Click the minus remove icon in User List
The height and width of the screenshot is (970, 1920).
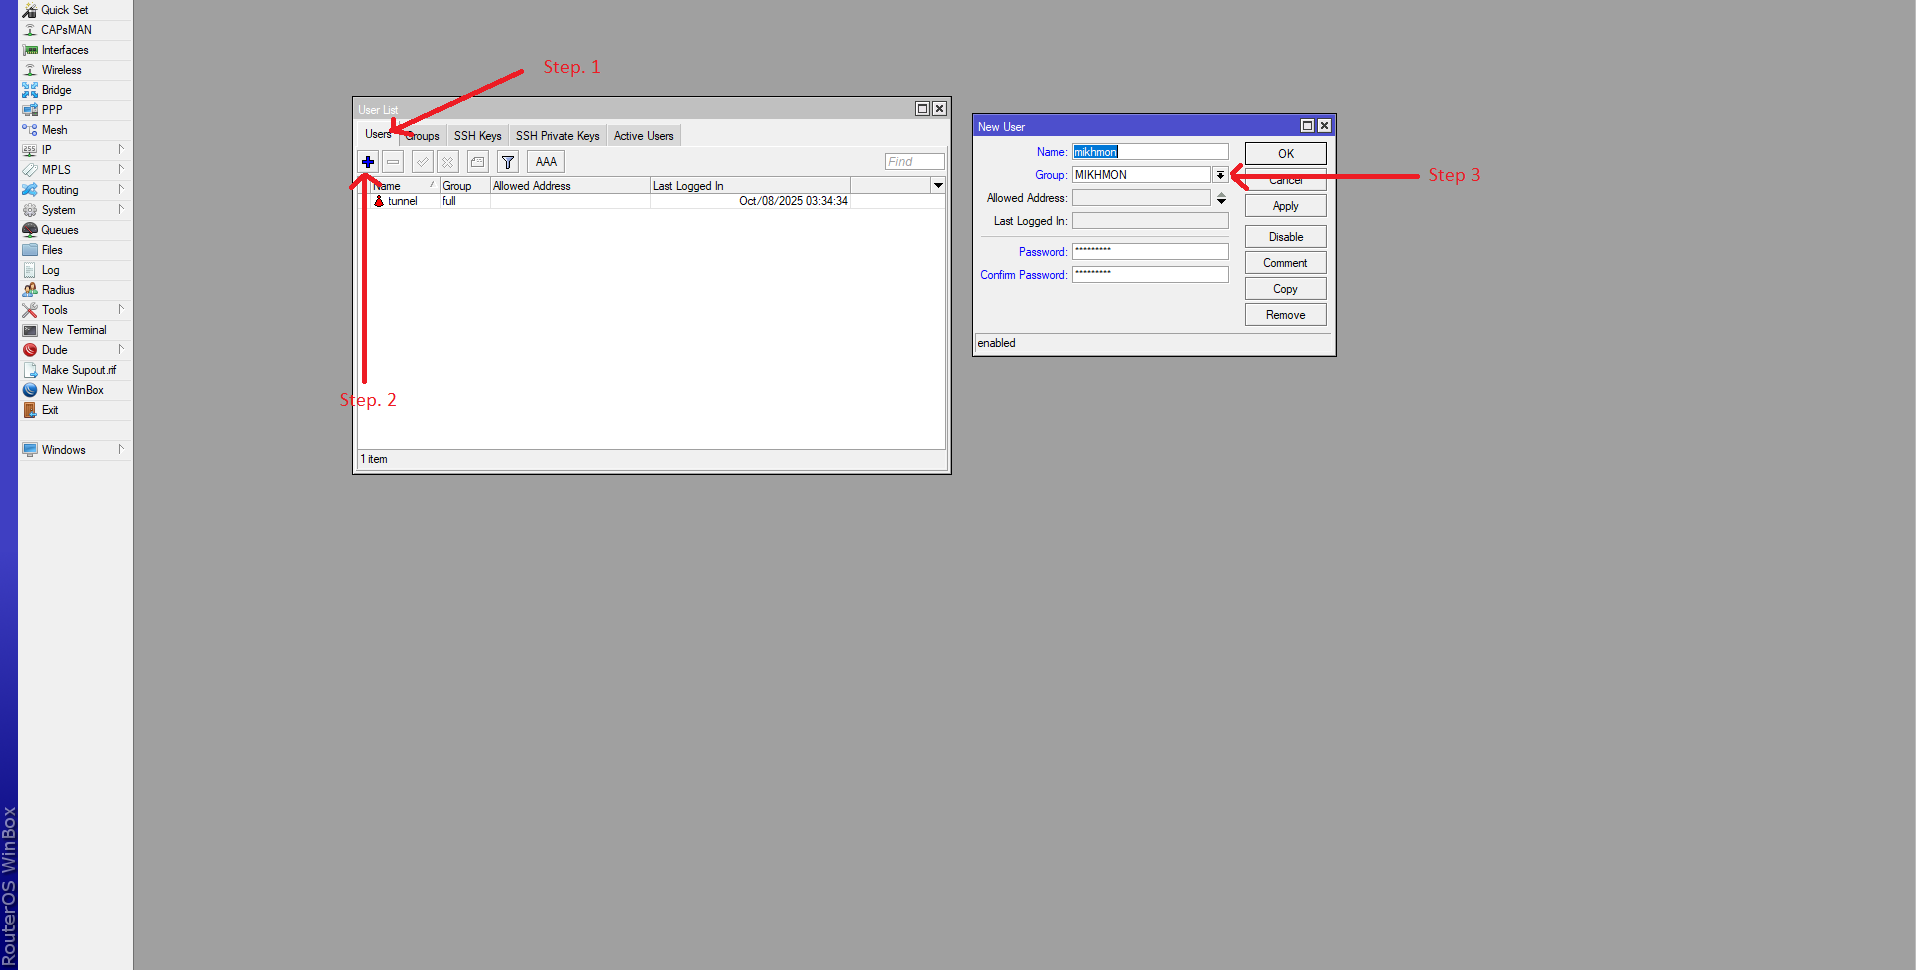coord(393,162)
